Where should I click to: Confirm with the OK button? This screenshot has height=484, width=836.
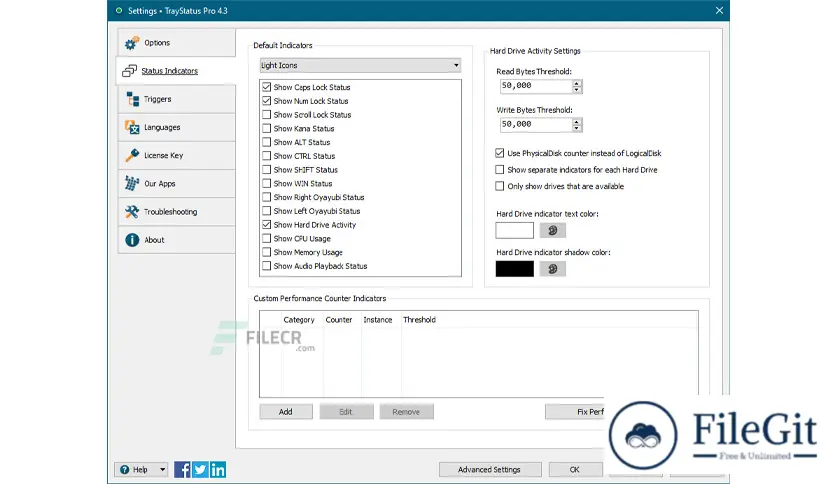[x=575, y=470]
